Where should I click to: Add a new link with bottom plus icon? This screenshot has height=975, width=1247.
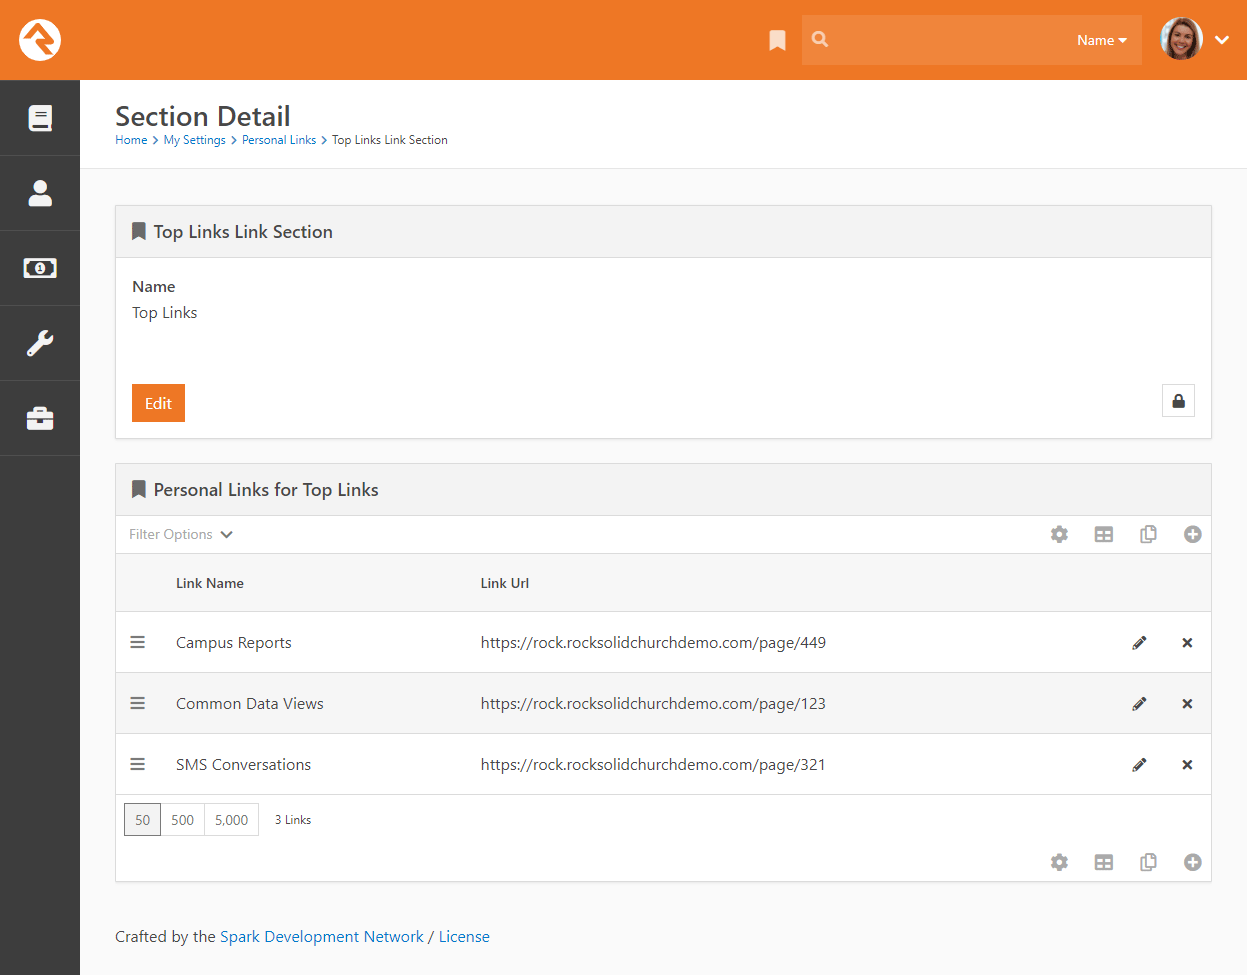point(1192,862)
